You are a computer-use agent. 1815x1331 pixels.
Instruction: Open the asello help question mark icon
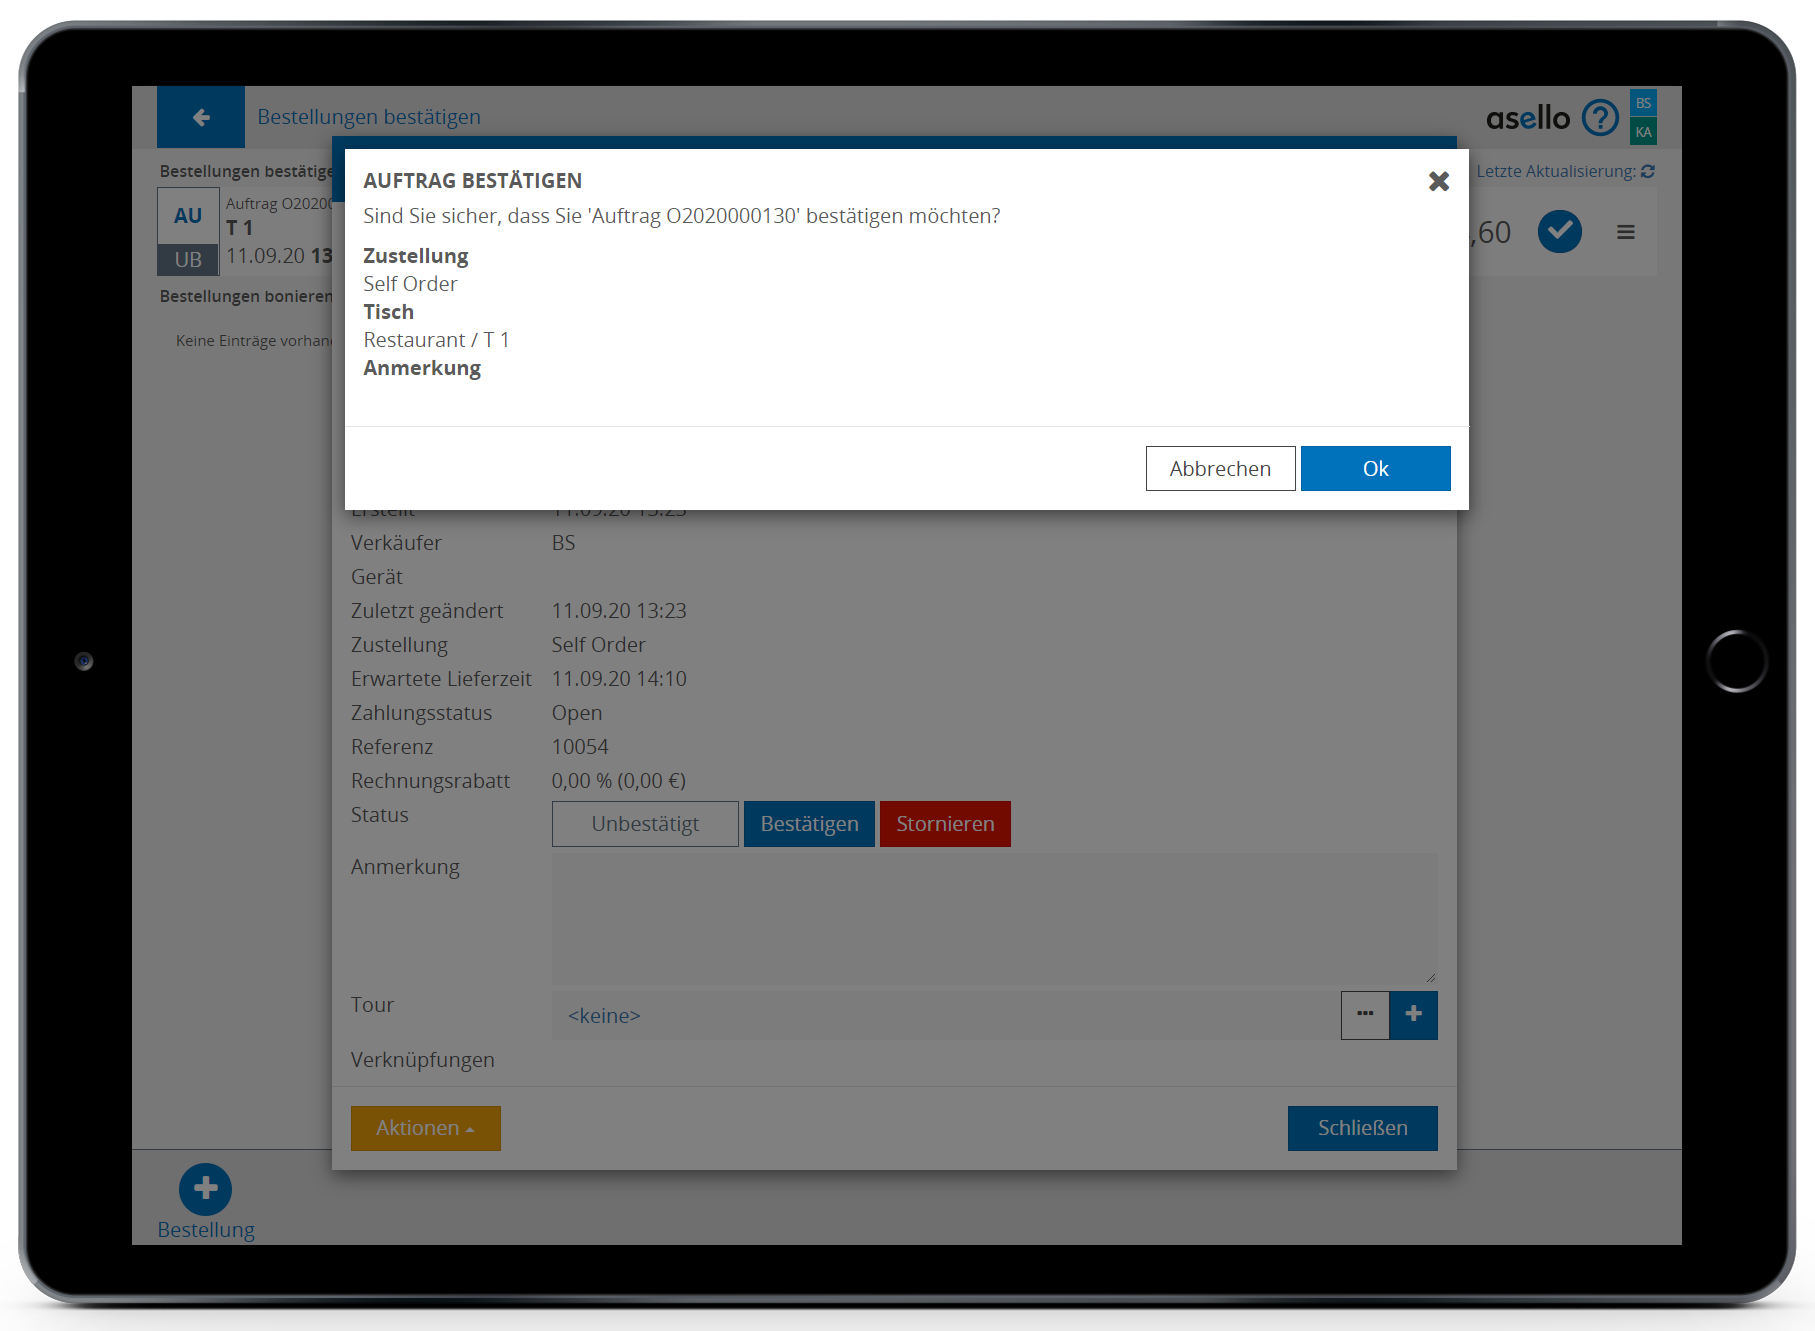[x=1600, y=118]
